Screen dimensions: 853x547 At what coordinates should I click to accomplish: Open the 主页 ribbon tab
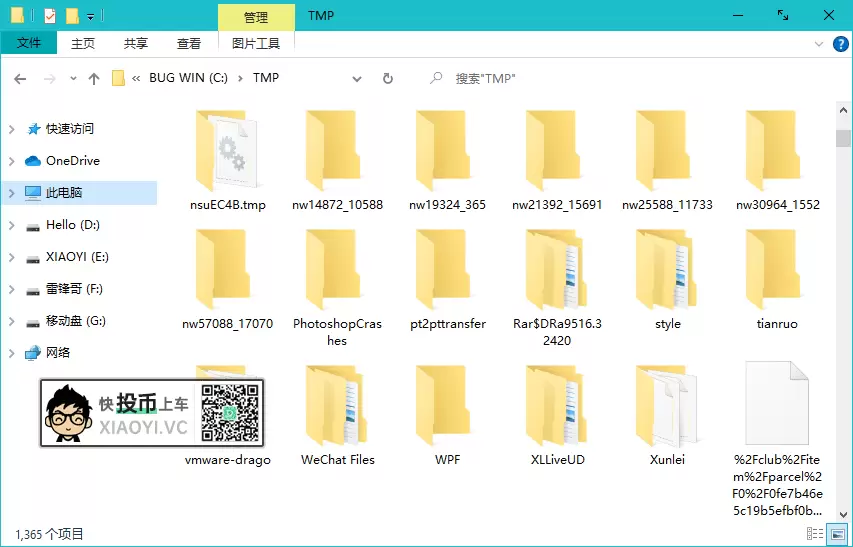pos(83,43)
